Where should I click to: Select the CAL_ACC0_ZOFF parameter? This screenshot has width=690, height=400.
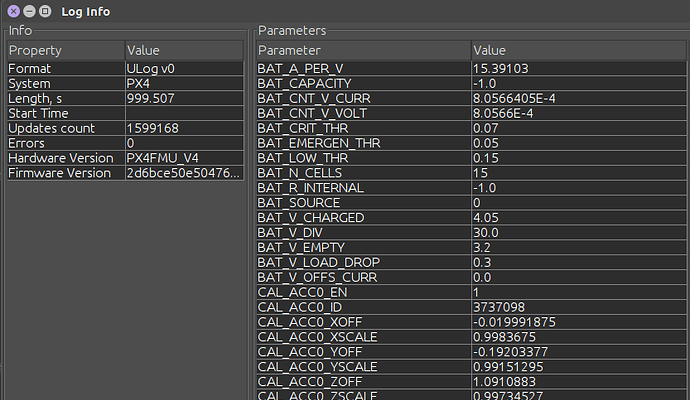pyautogui.click(x=363, y=383)
